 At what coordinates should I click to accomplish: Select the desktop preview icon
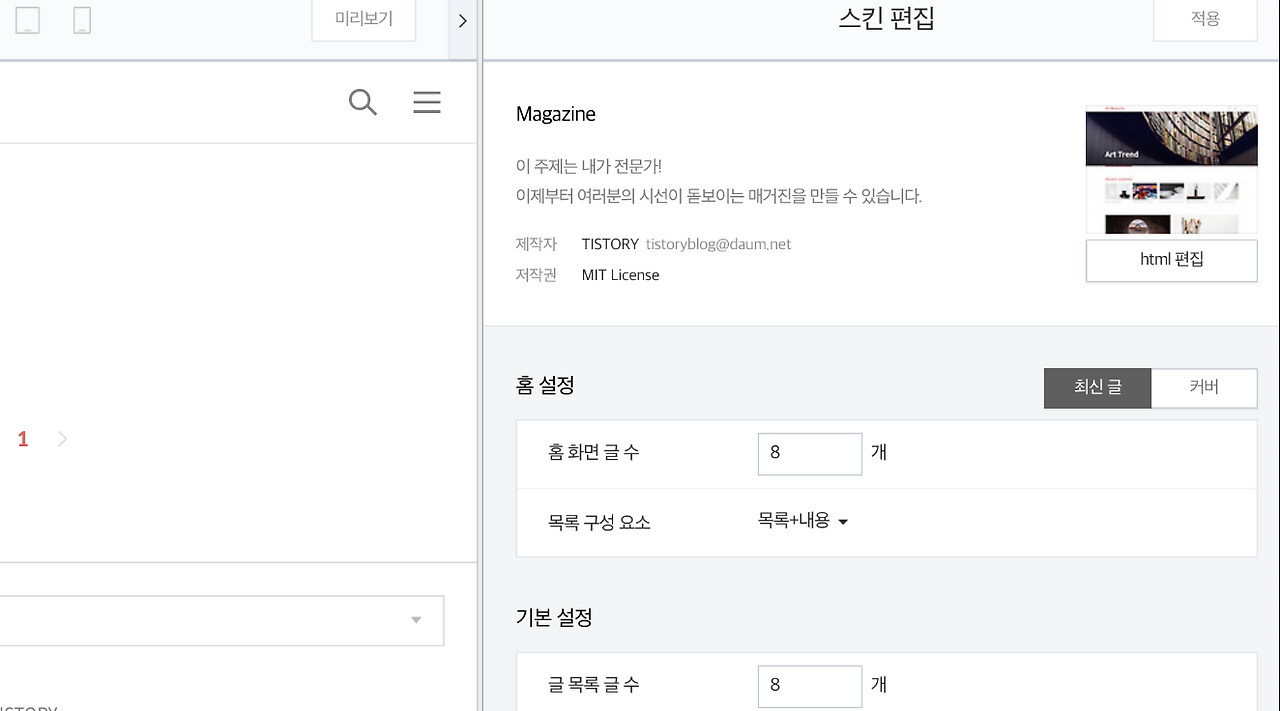click(27, 19)
